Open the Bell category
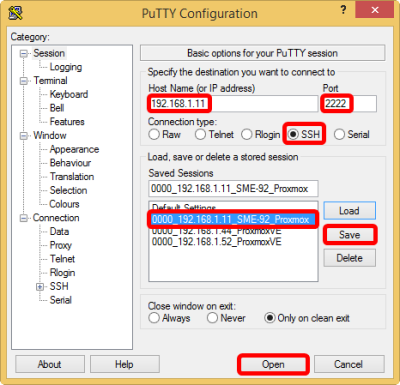The image size is (400, 385). pos(57,108)
